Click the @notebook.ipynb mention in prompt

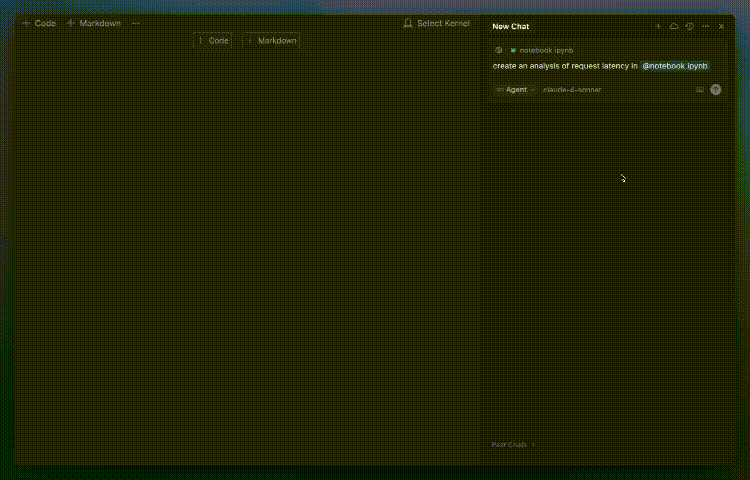[x=675, y=66]
